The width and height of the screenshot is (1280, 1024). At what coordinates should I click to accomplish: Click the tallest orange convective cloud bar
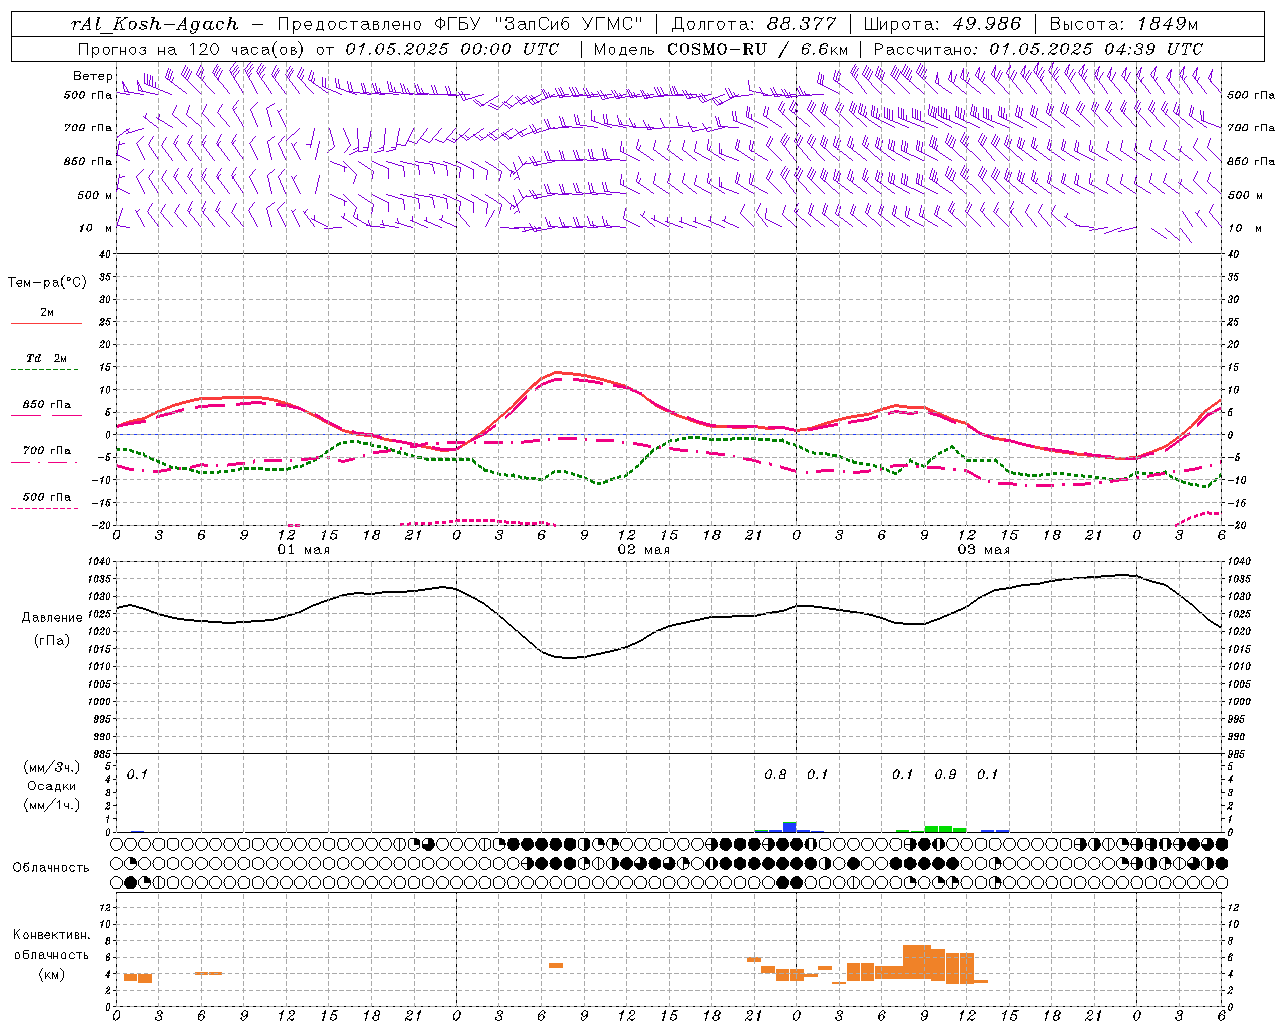tap(917, 962)
